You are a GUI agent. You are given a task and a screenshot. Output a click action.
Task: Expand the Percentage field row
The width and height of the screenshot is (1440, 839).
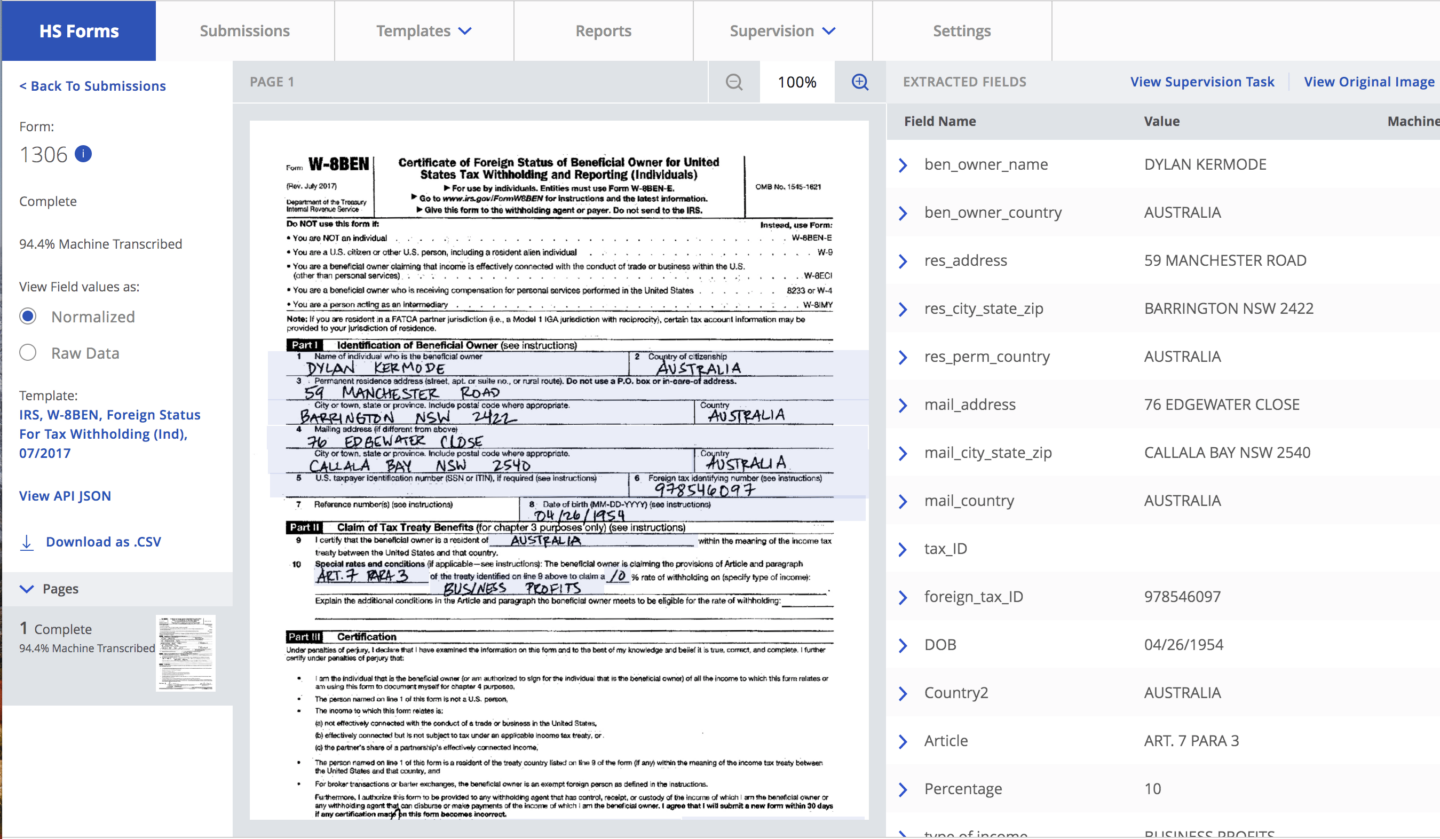[903, 789]
